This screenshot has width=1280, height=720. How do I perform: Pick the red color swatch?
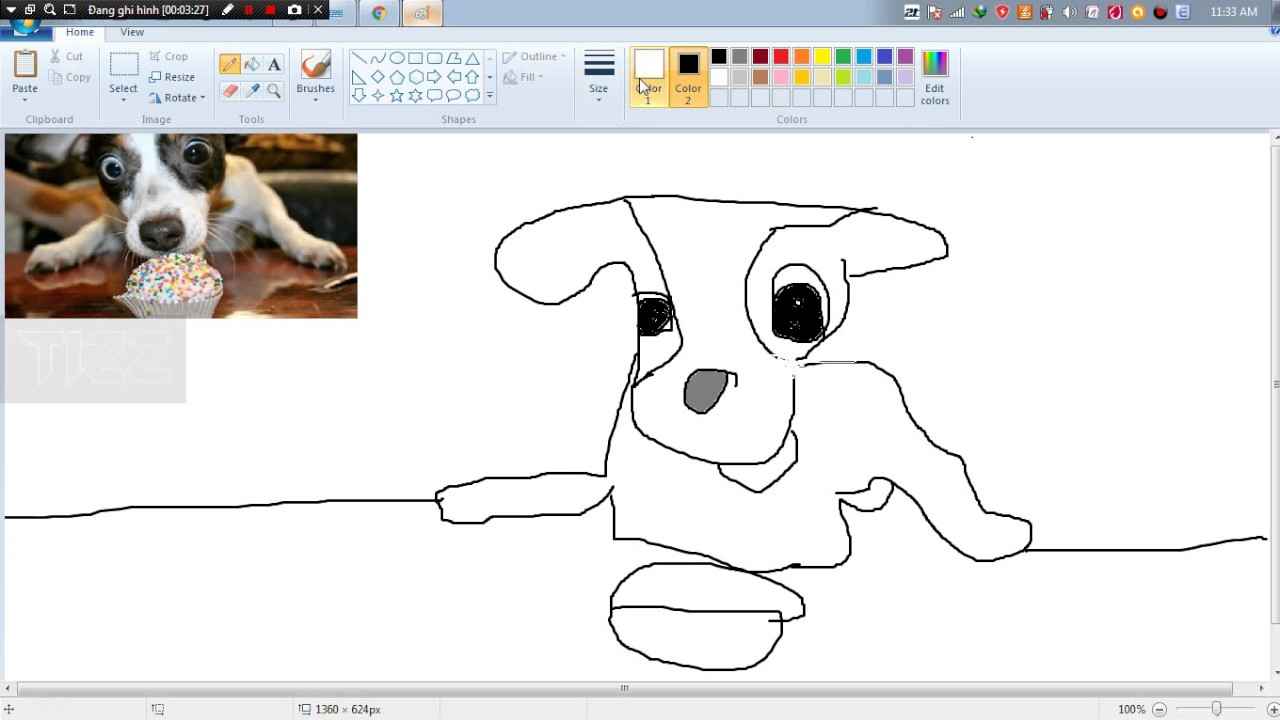point(781,57)
